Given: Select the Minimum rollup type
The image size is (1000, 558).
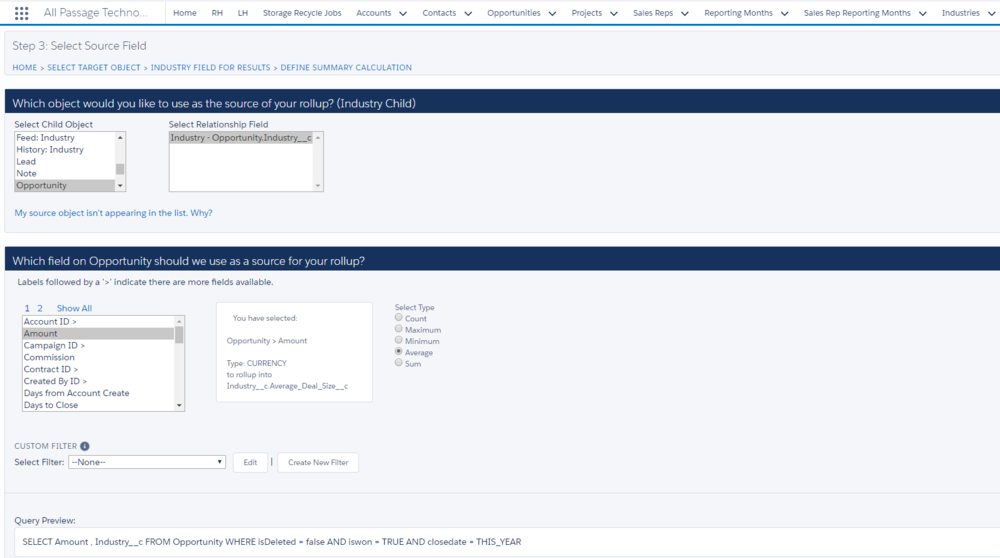Looking at the screenshot, I should pos(399,341).
